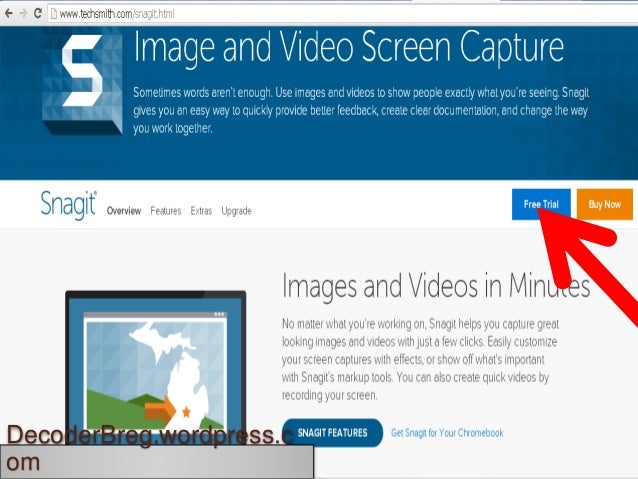The image size is (638, 479).
Task: Click the blue Free Trial button
Action: pos(541,204)
